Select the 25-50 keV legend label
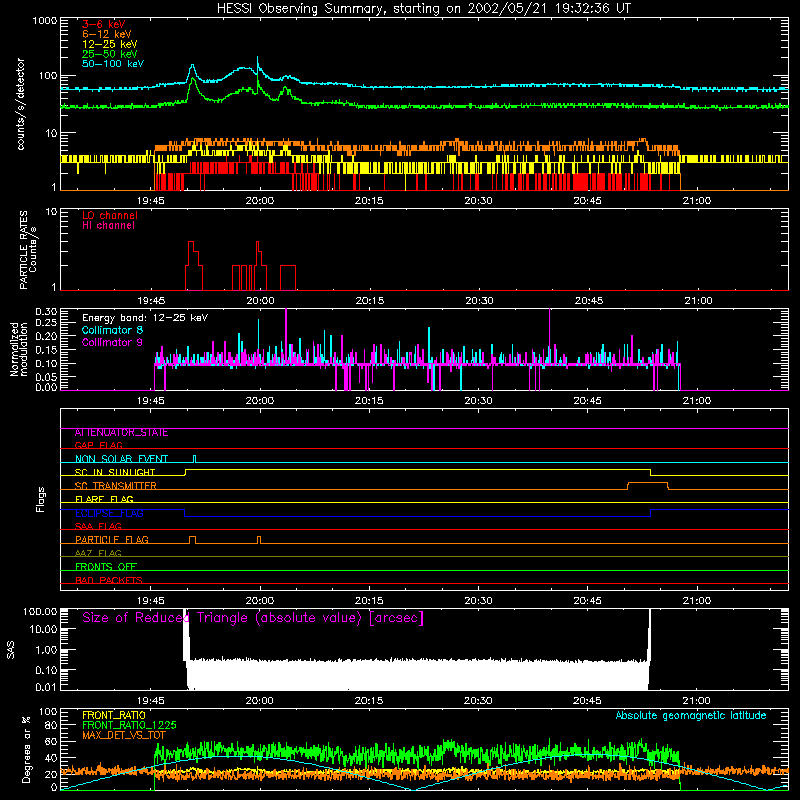 pos(109,54)
